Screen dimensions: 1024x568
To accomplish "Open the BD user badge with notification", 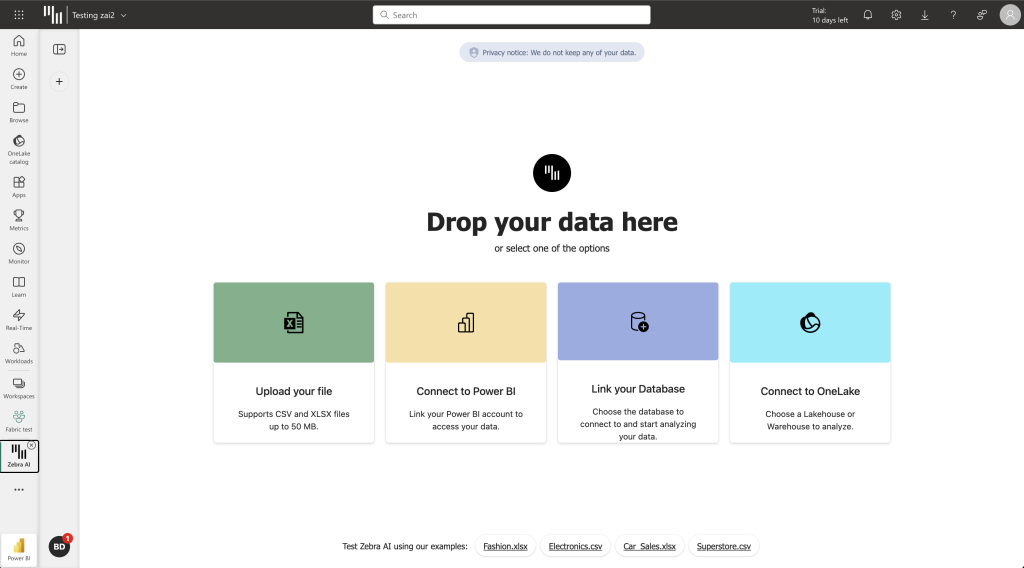I will (x=59, y=546).
